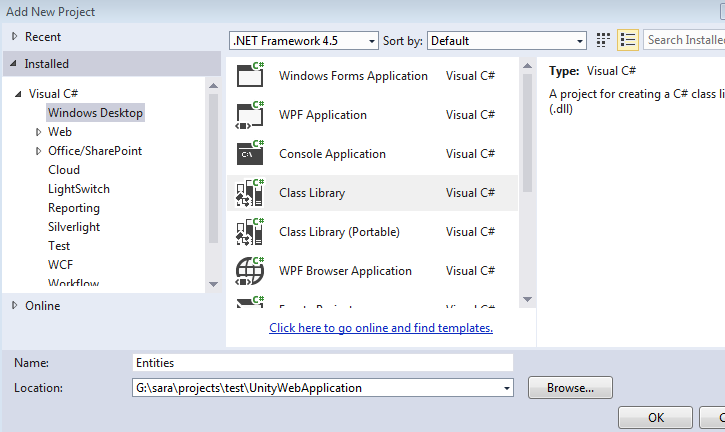
Task: Collapse the Installed section
Action: pos(13,63)
